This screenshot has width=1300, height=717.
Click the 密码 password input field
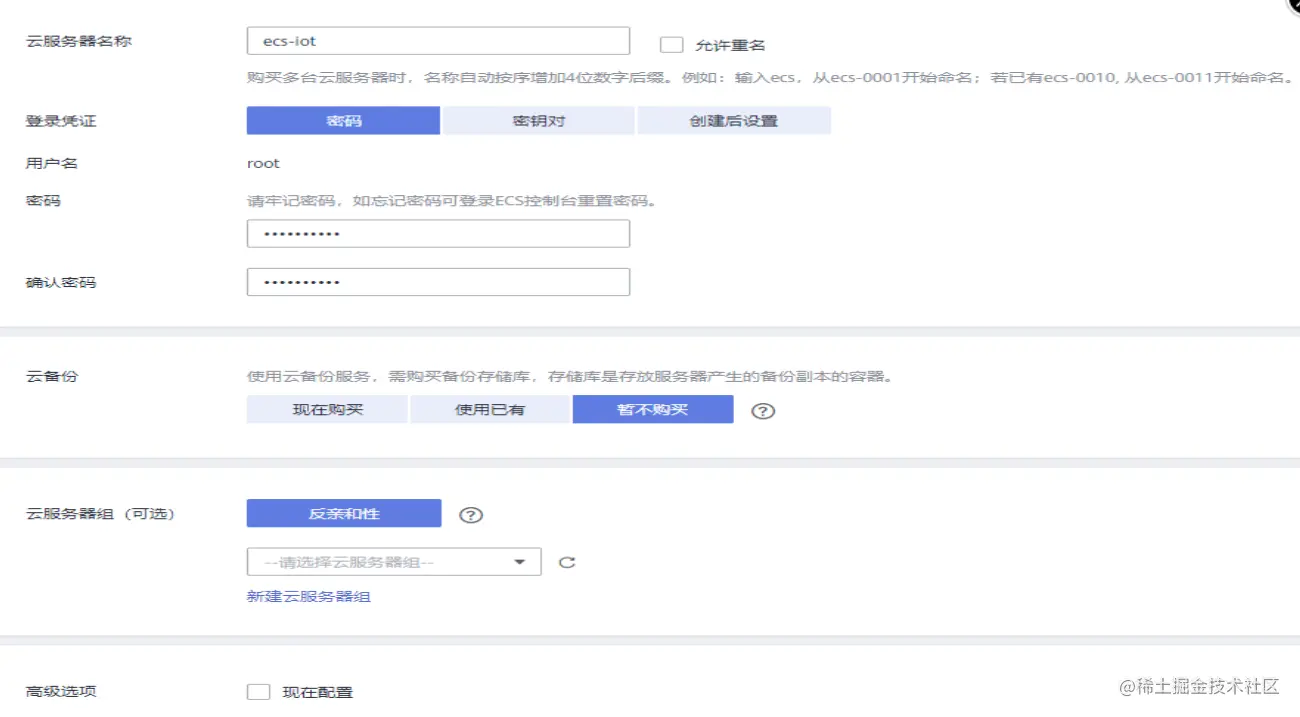click(x=438, y=234)
